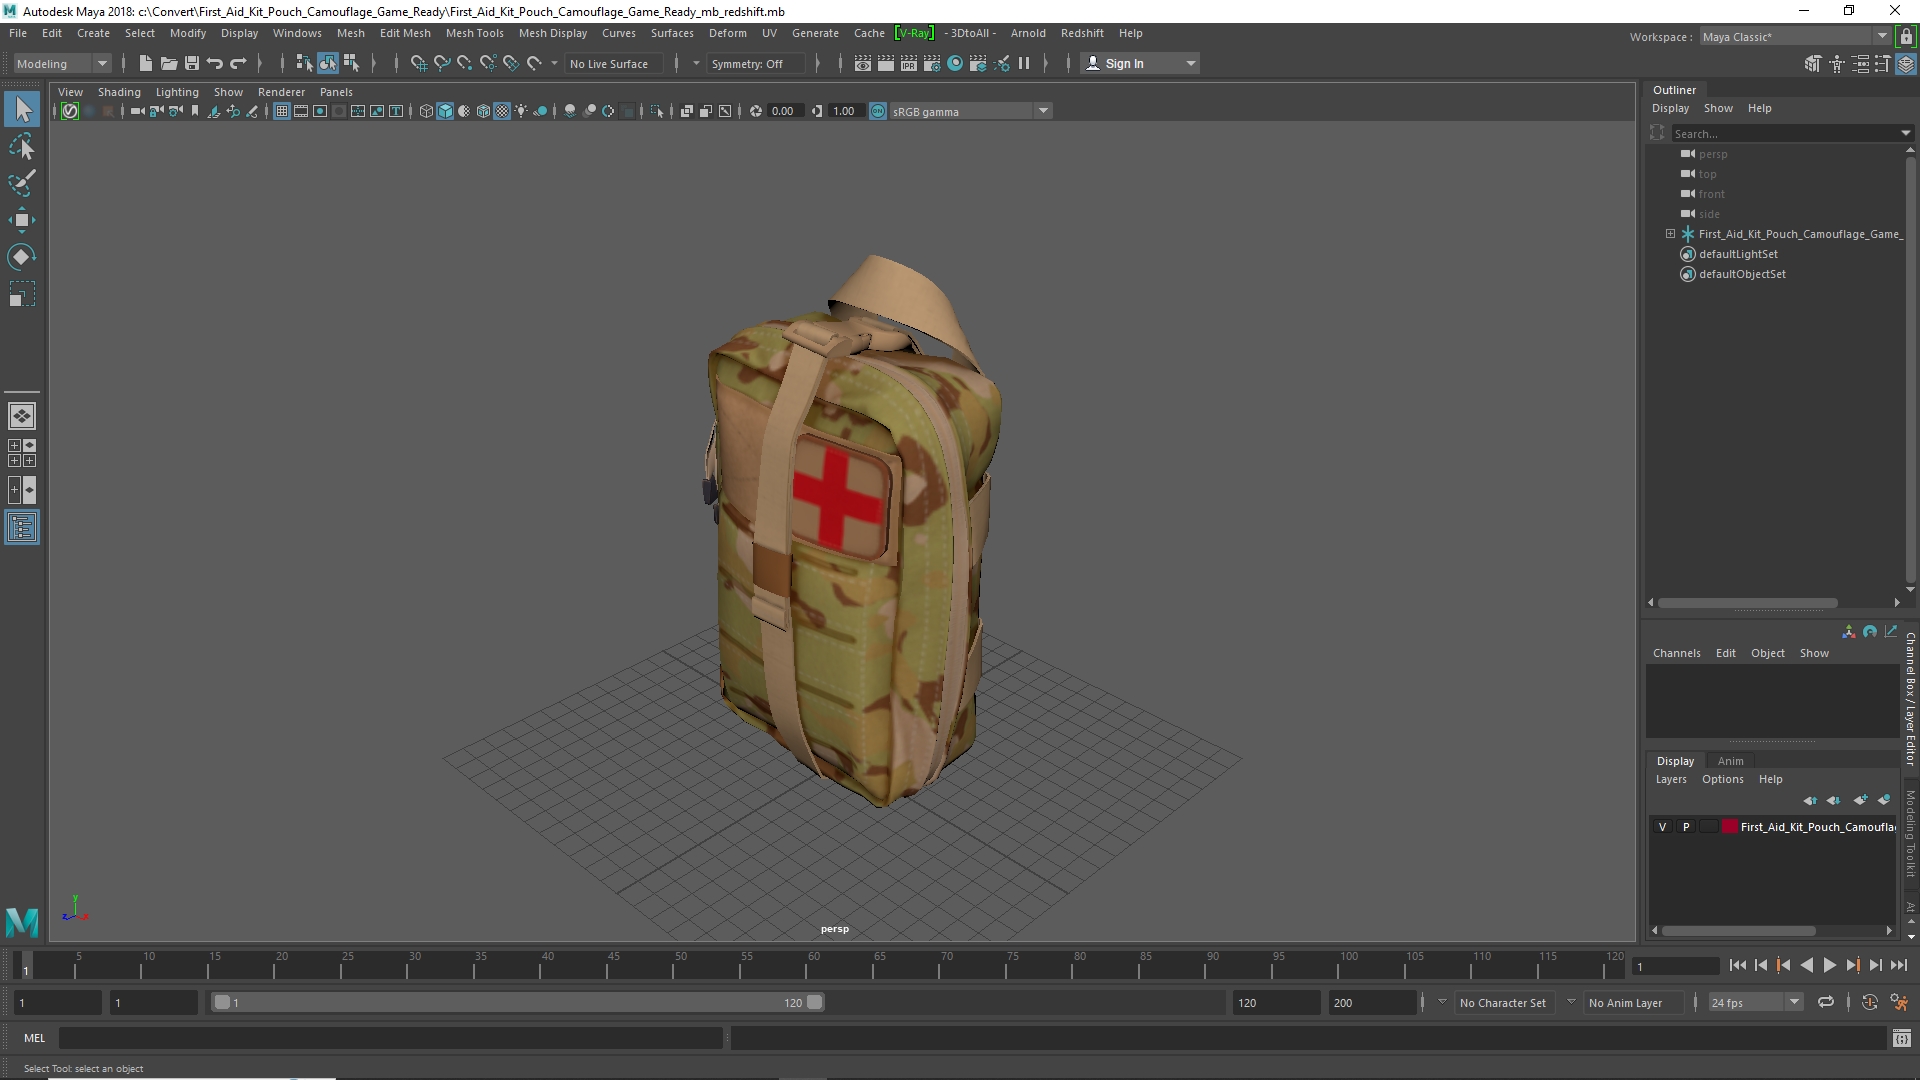Screen dimensions: 1920x1080
Task: Play the animation forwards
Action: coord(1829,965)
